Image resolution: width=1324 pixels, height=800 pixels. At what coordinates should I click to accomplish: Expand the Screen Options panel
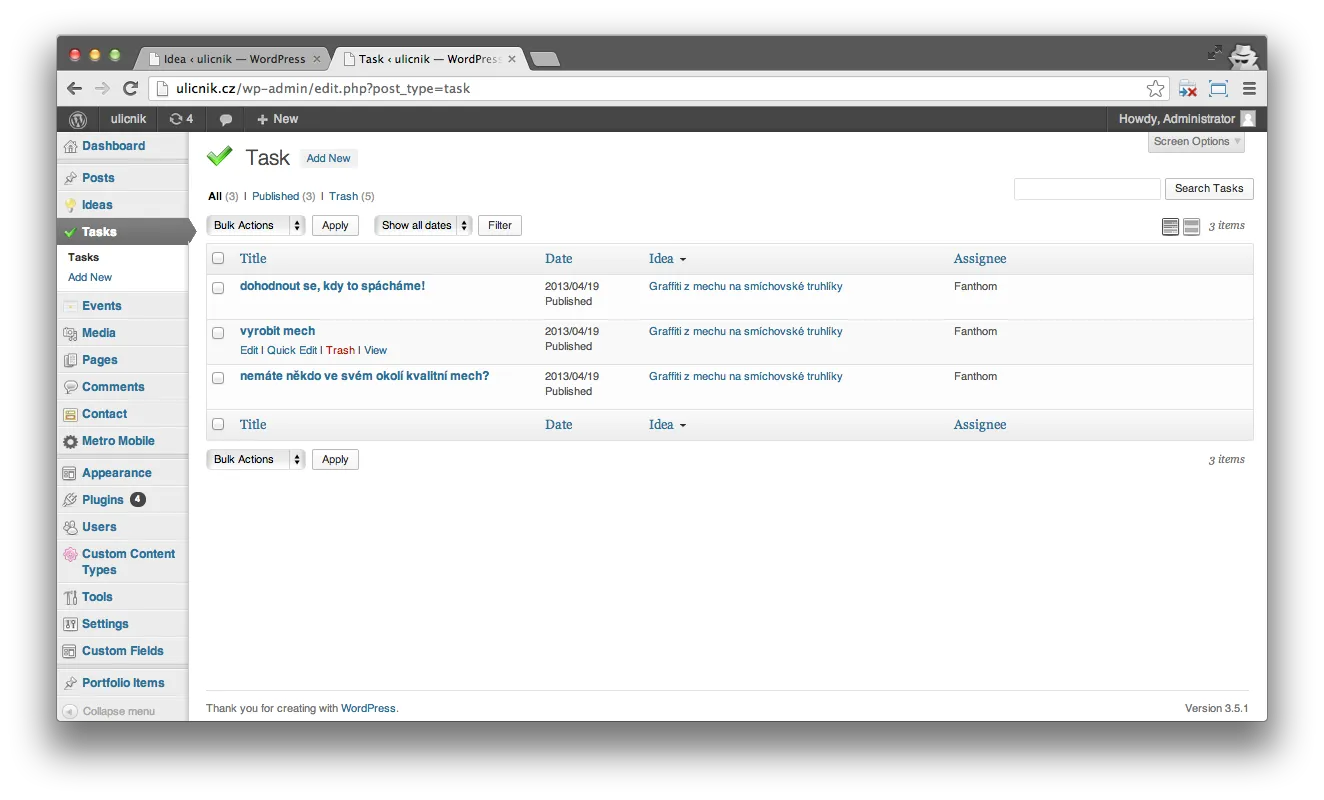(x=1196, y=142)
